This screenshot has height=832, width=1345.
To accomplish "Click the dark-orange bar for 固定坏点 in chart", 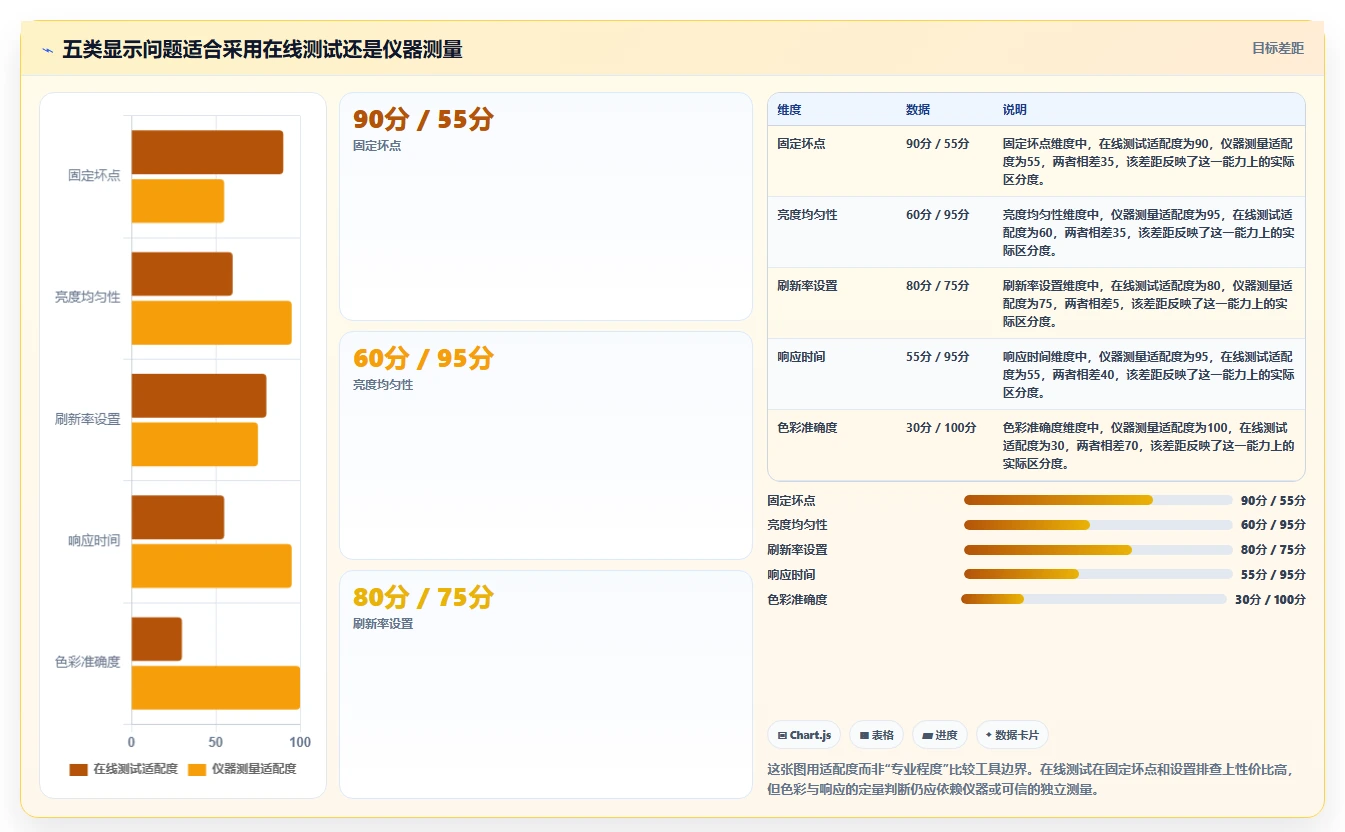I will 207,152.
